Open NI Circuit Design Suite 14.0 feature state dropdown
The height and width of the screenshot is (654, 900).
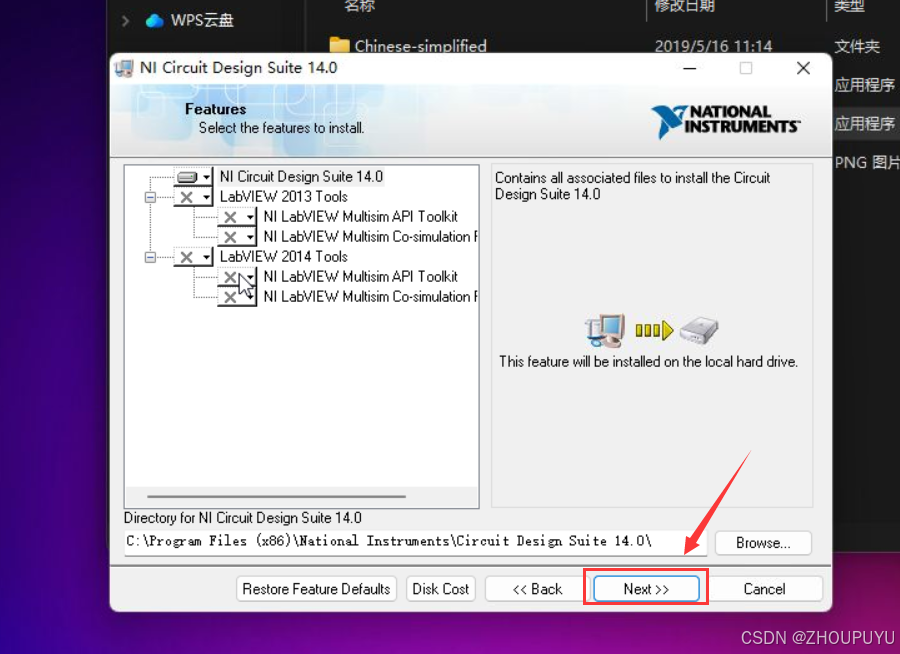click(193, 177)
